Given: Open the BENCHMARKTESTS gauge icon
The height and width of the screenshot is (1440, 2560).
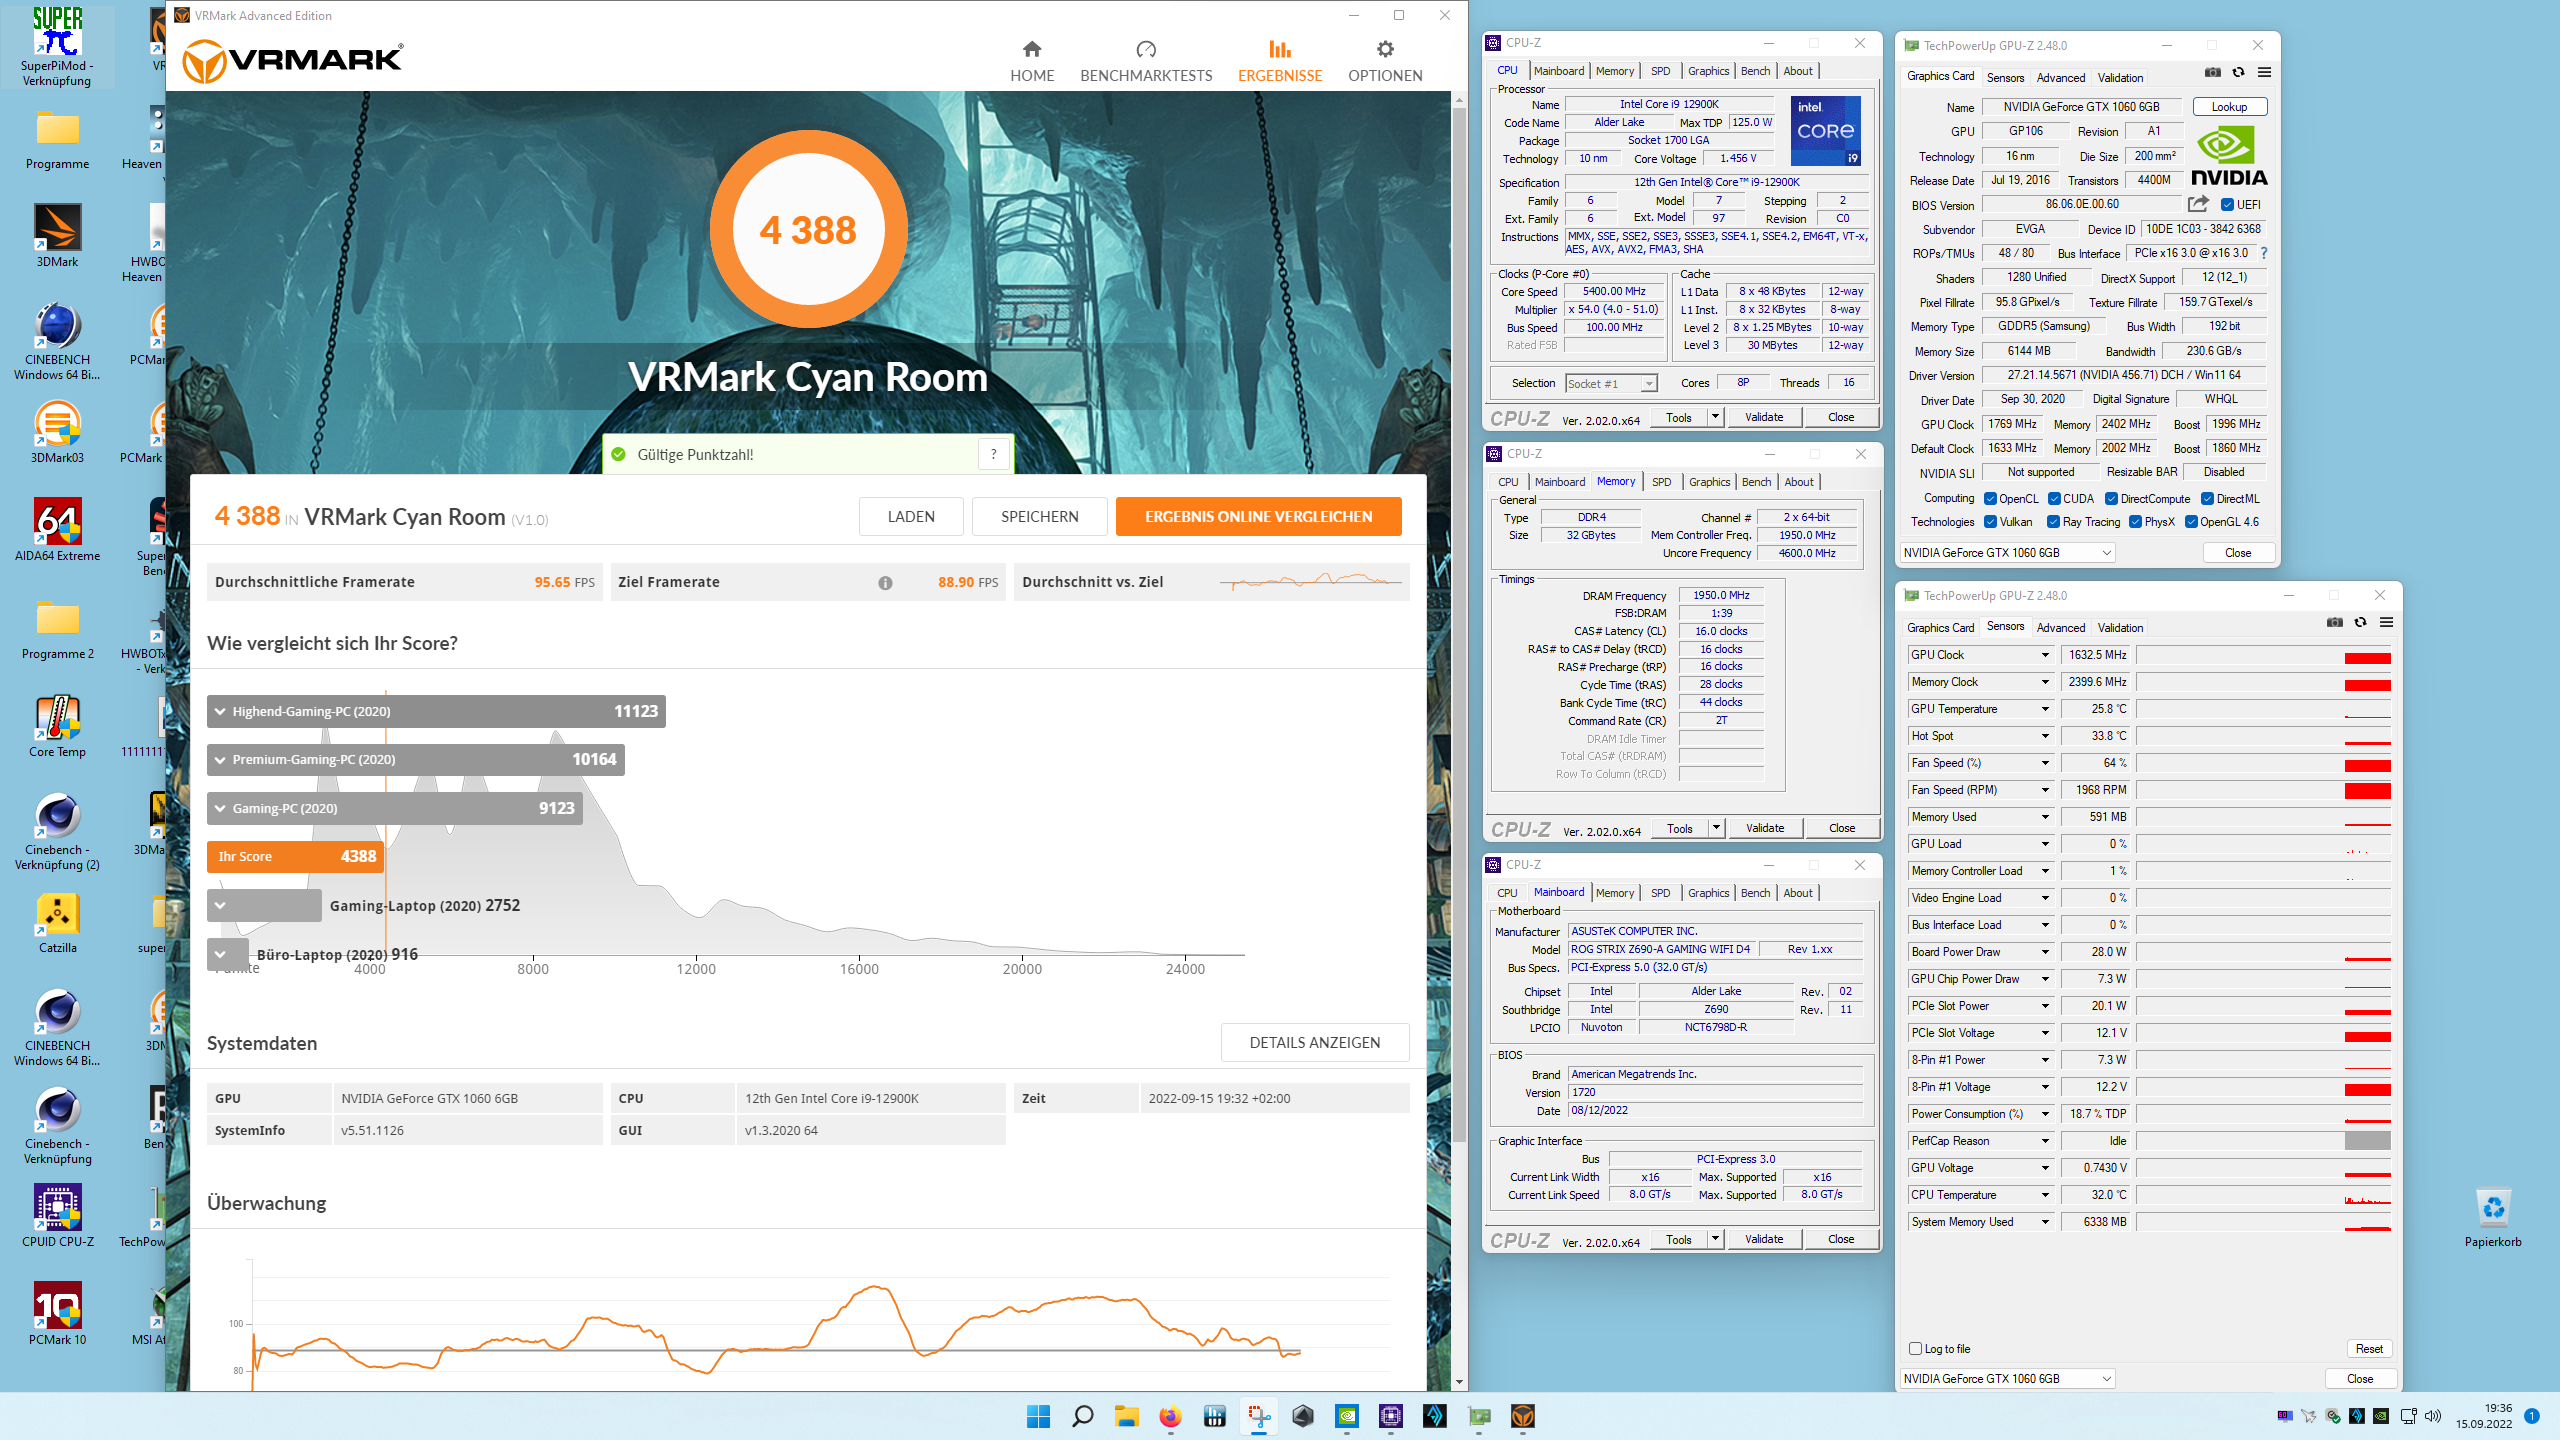Looking at the screenshot, I should 1146,49.
